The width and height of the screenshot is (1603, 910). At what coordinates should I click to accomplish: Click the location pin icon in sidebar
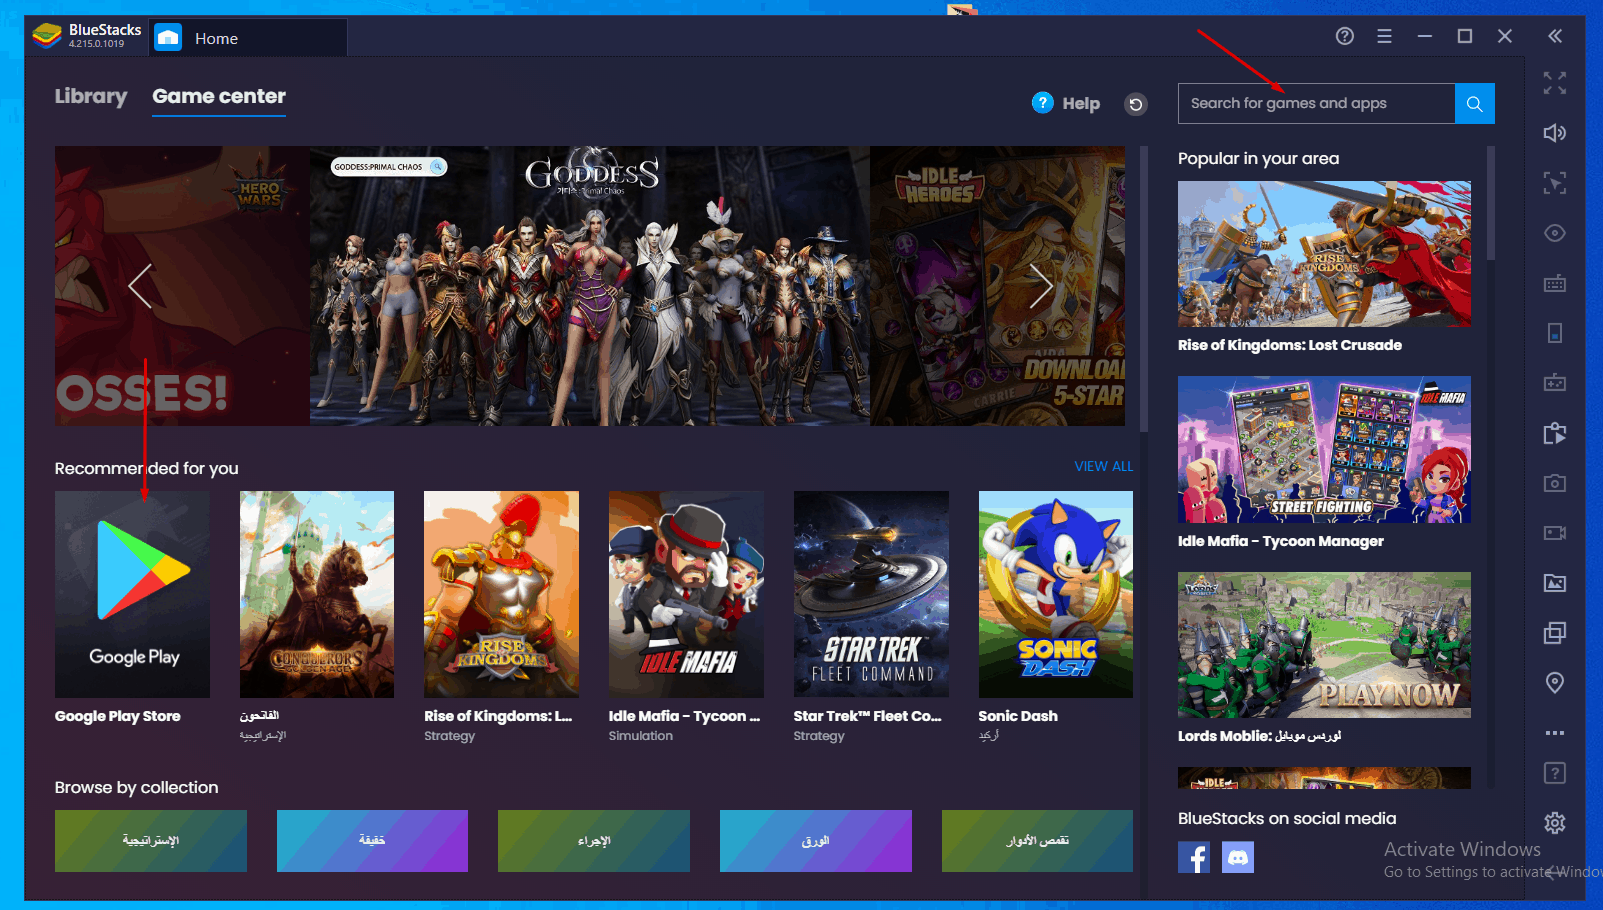[1554, 683]
